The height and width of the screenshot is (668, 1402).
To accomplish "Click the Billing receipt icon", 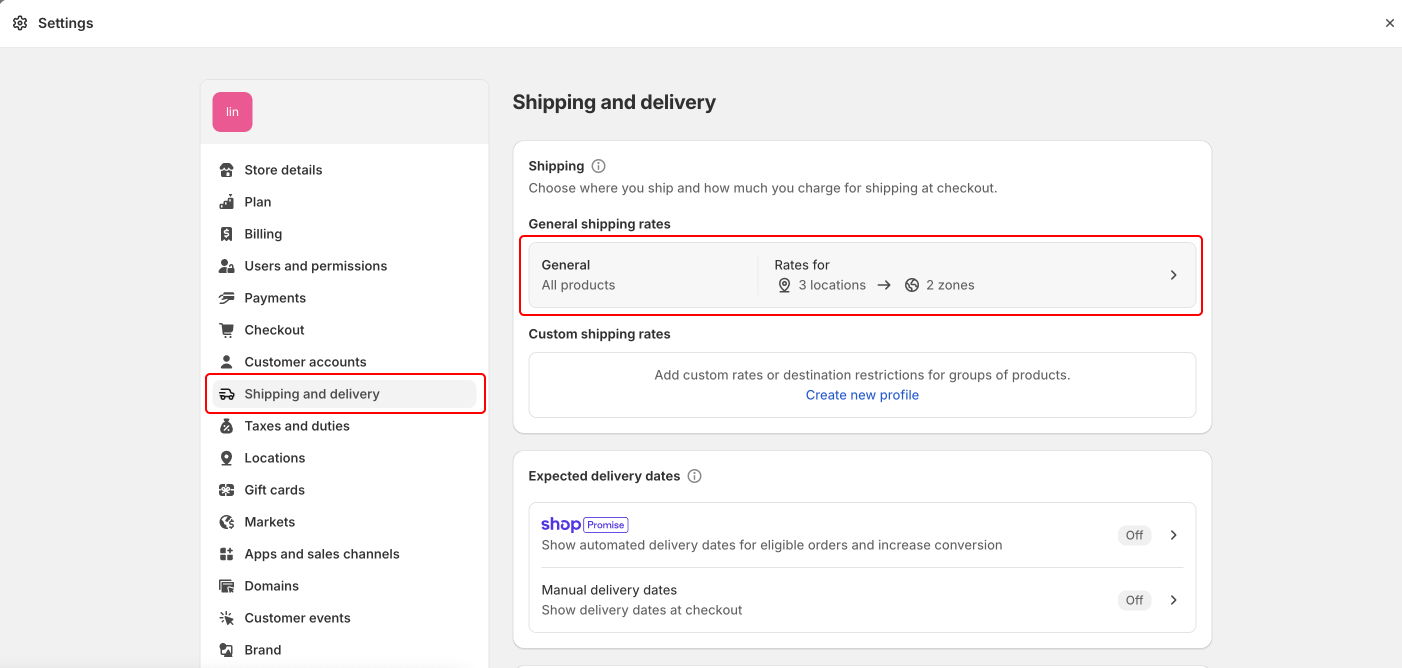I will coord(226,234).
